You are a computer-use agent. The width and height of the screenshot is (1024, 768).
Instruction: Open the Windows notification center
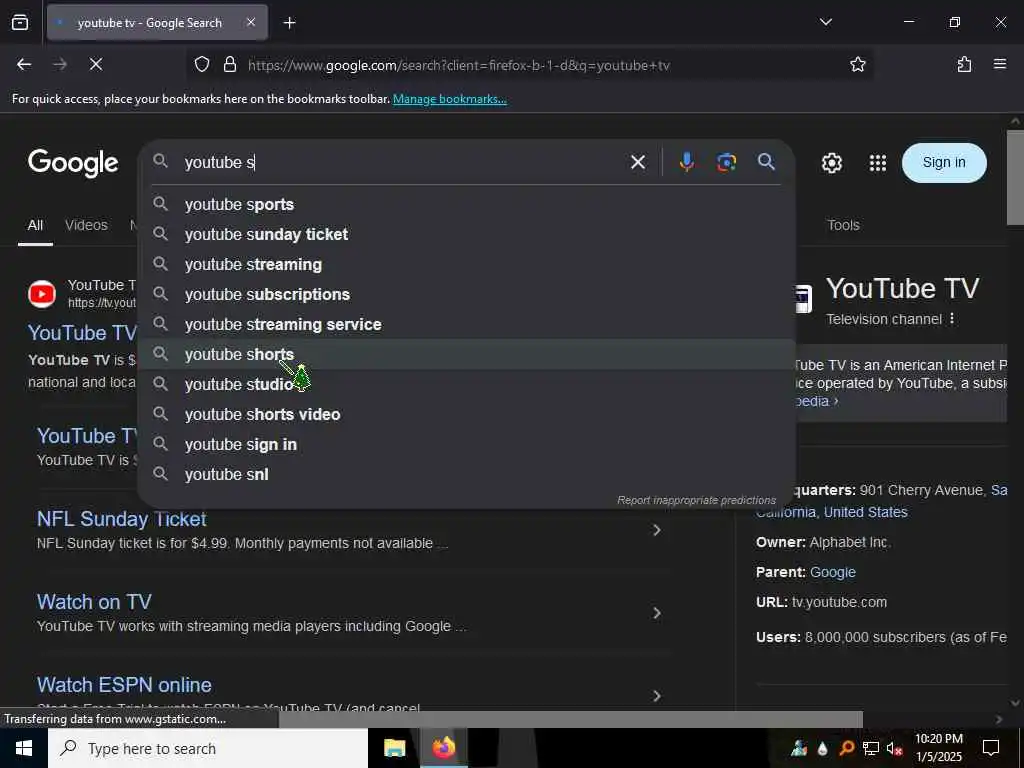991,748
